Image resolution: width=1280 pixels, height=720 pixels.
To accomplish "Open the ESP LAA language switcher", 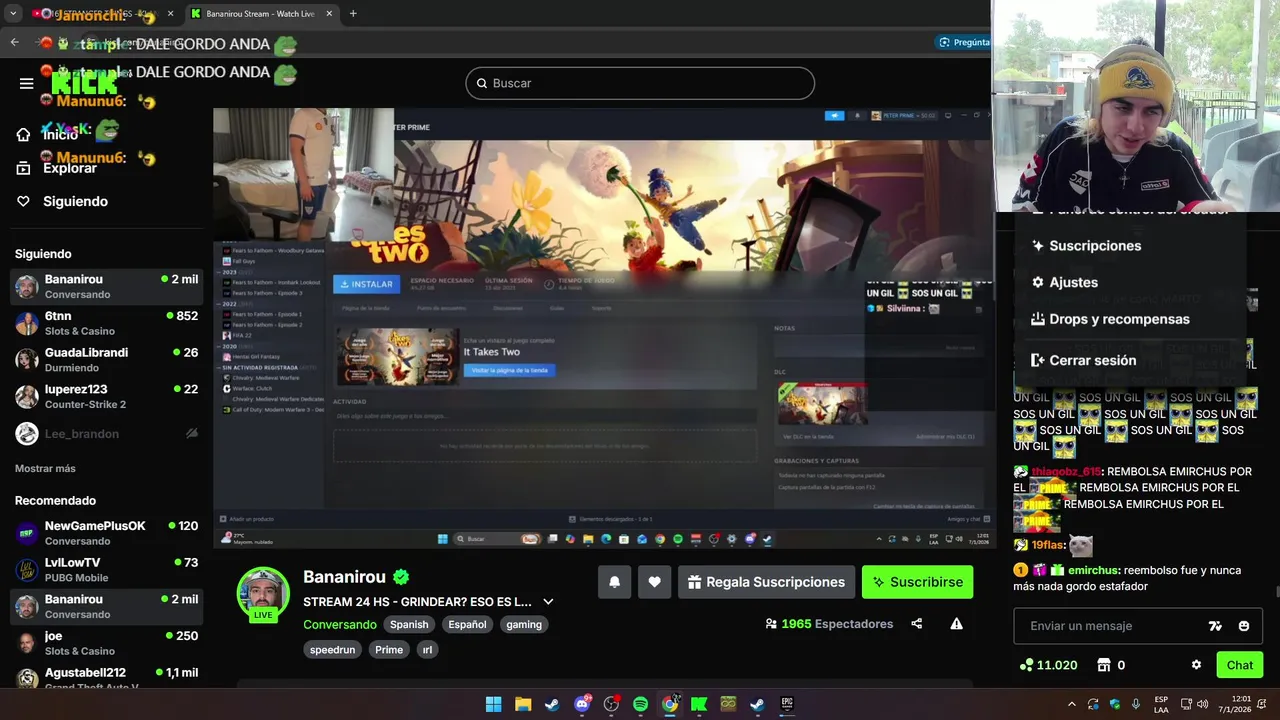I will click(1161, 704).
